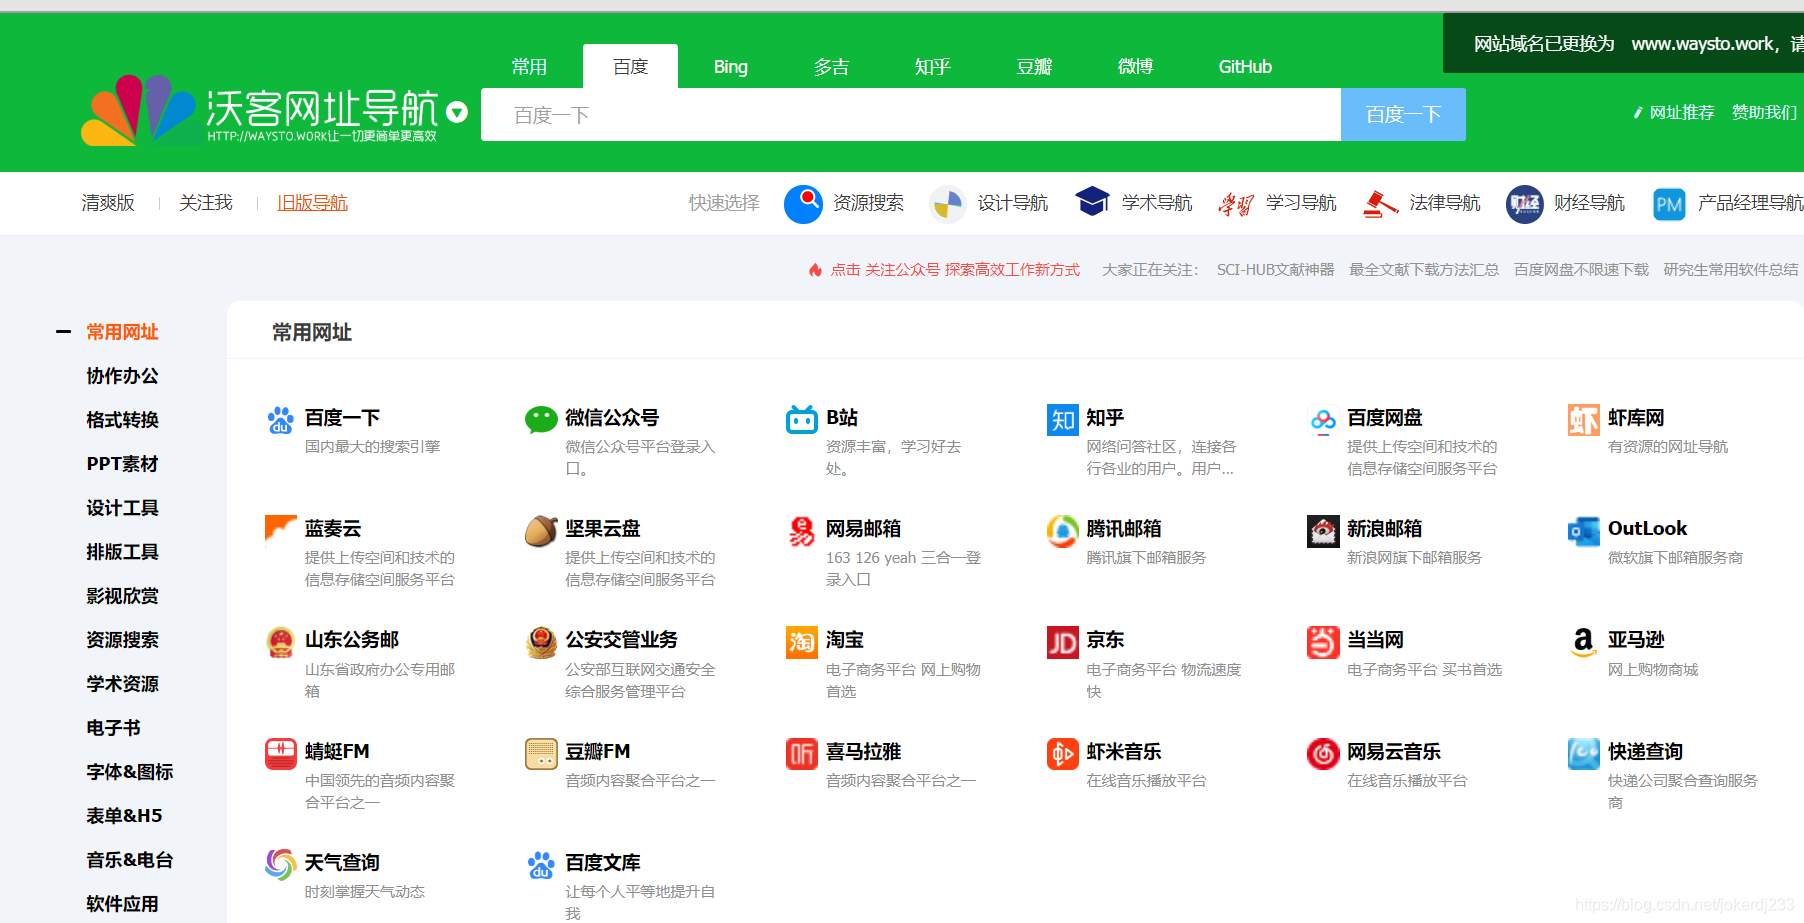The image size is (1804, 923).
Task: Open the 网易邮箱 red icon
Action: point(802,531)
